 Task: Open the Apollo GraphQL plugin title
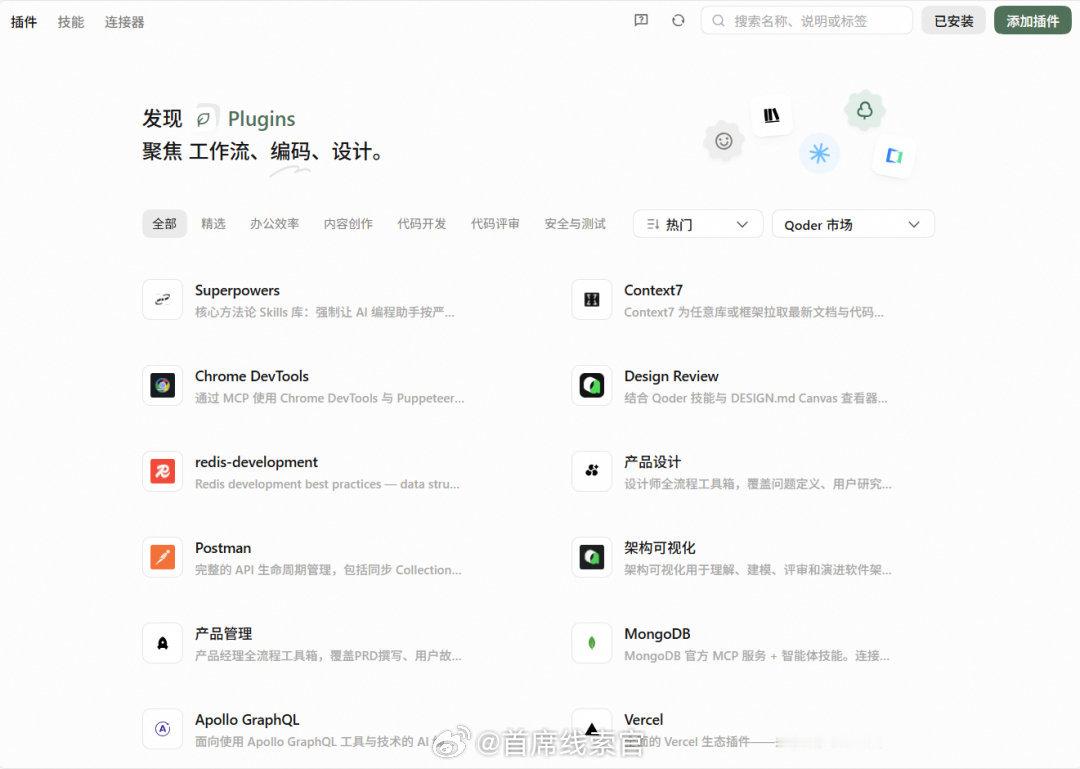pos(247,719)
